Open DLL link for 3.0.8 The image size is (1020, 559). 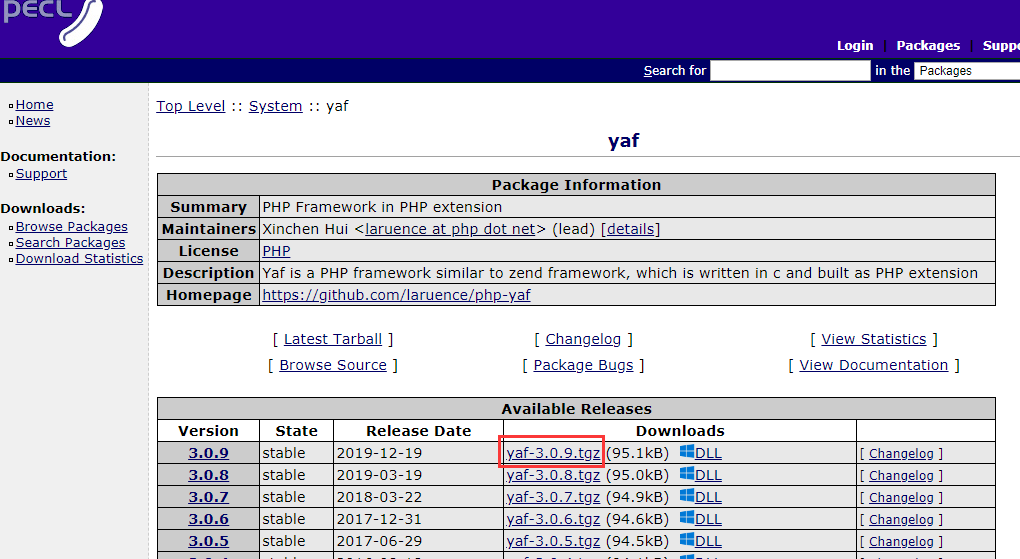(708, 476)
